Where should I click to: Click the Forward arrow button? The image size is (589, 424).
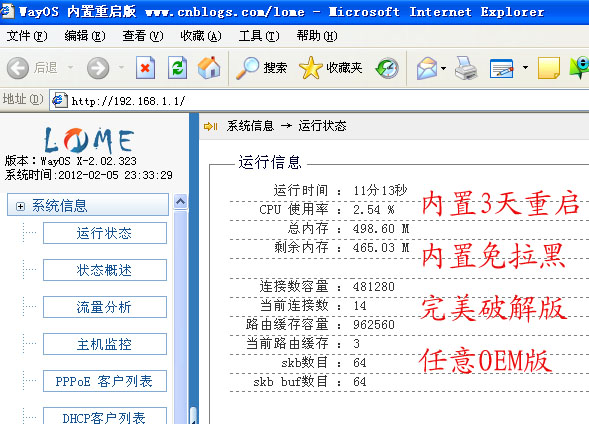[98, 68]
